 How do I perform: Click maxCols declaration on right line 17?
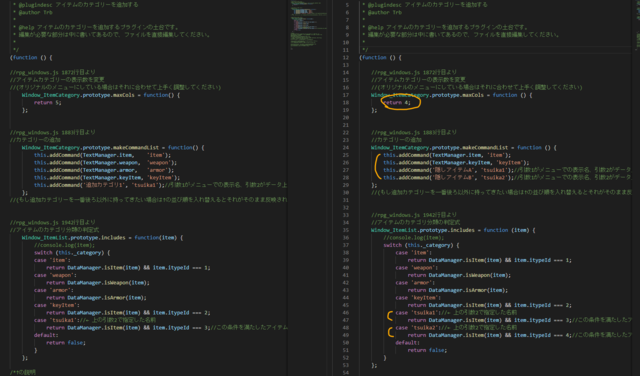[451, 95]
